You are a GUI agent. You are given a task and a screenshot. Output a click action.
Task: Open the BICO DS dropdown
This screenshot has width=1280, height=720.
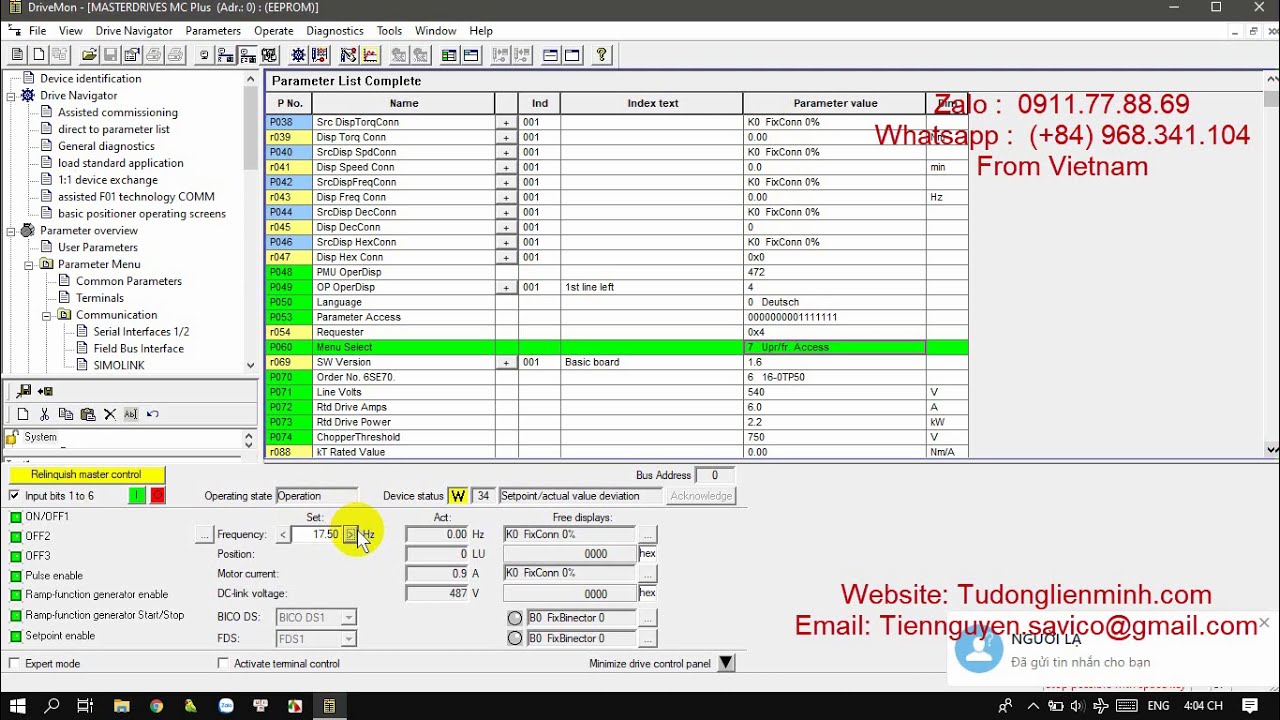tap(348, 618)
